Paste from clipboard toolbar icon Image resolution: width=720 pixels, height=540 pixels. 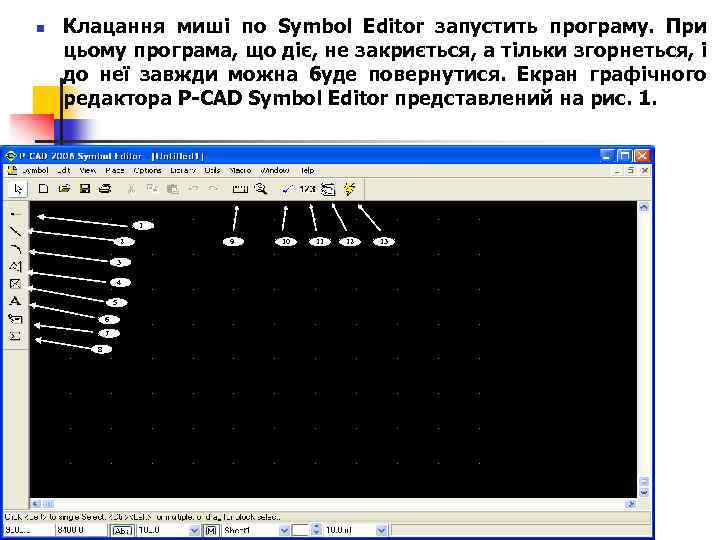coord(173,188)
